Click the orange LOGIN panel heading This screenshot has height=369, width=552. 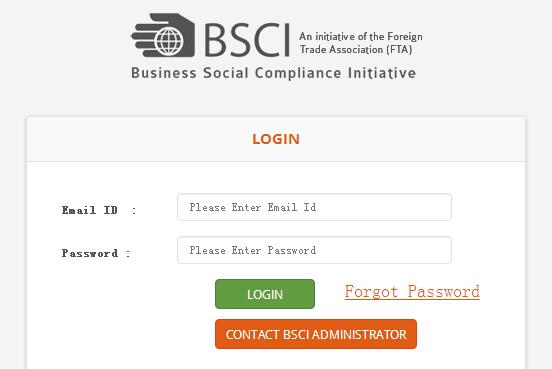(276, 139)
